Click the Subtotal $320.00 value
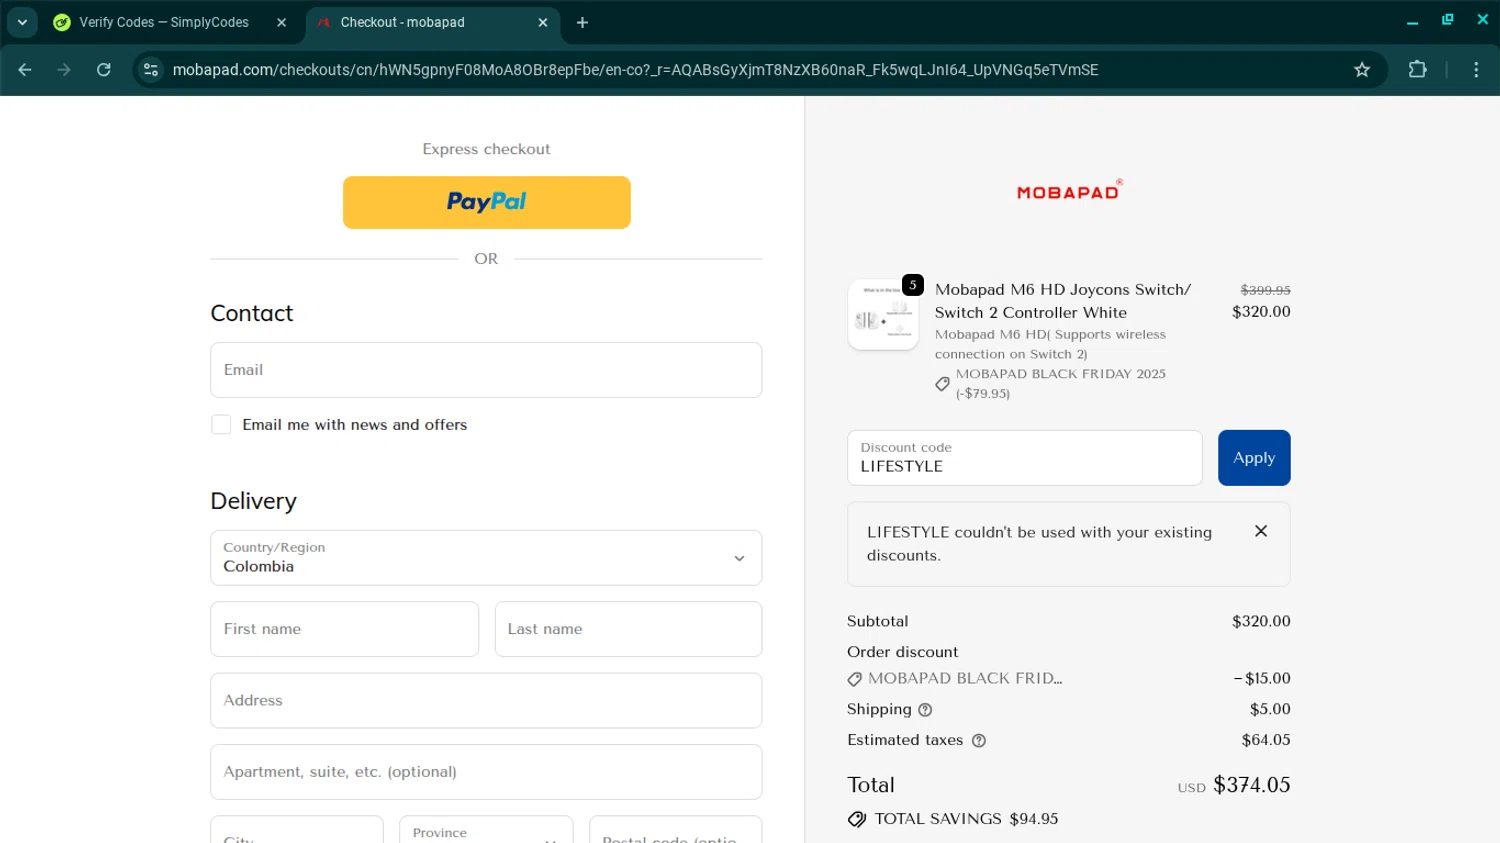The height and width of the screenshot is (843, 1500). click(1261, 621)
